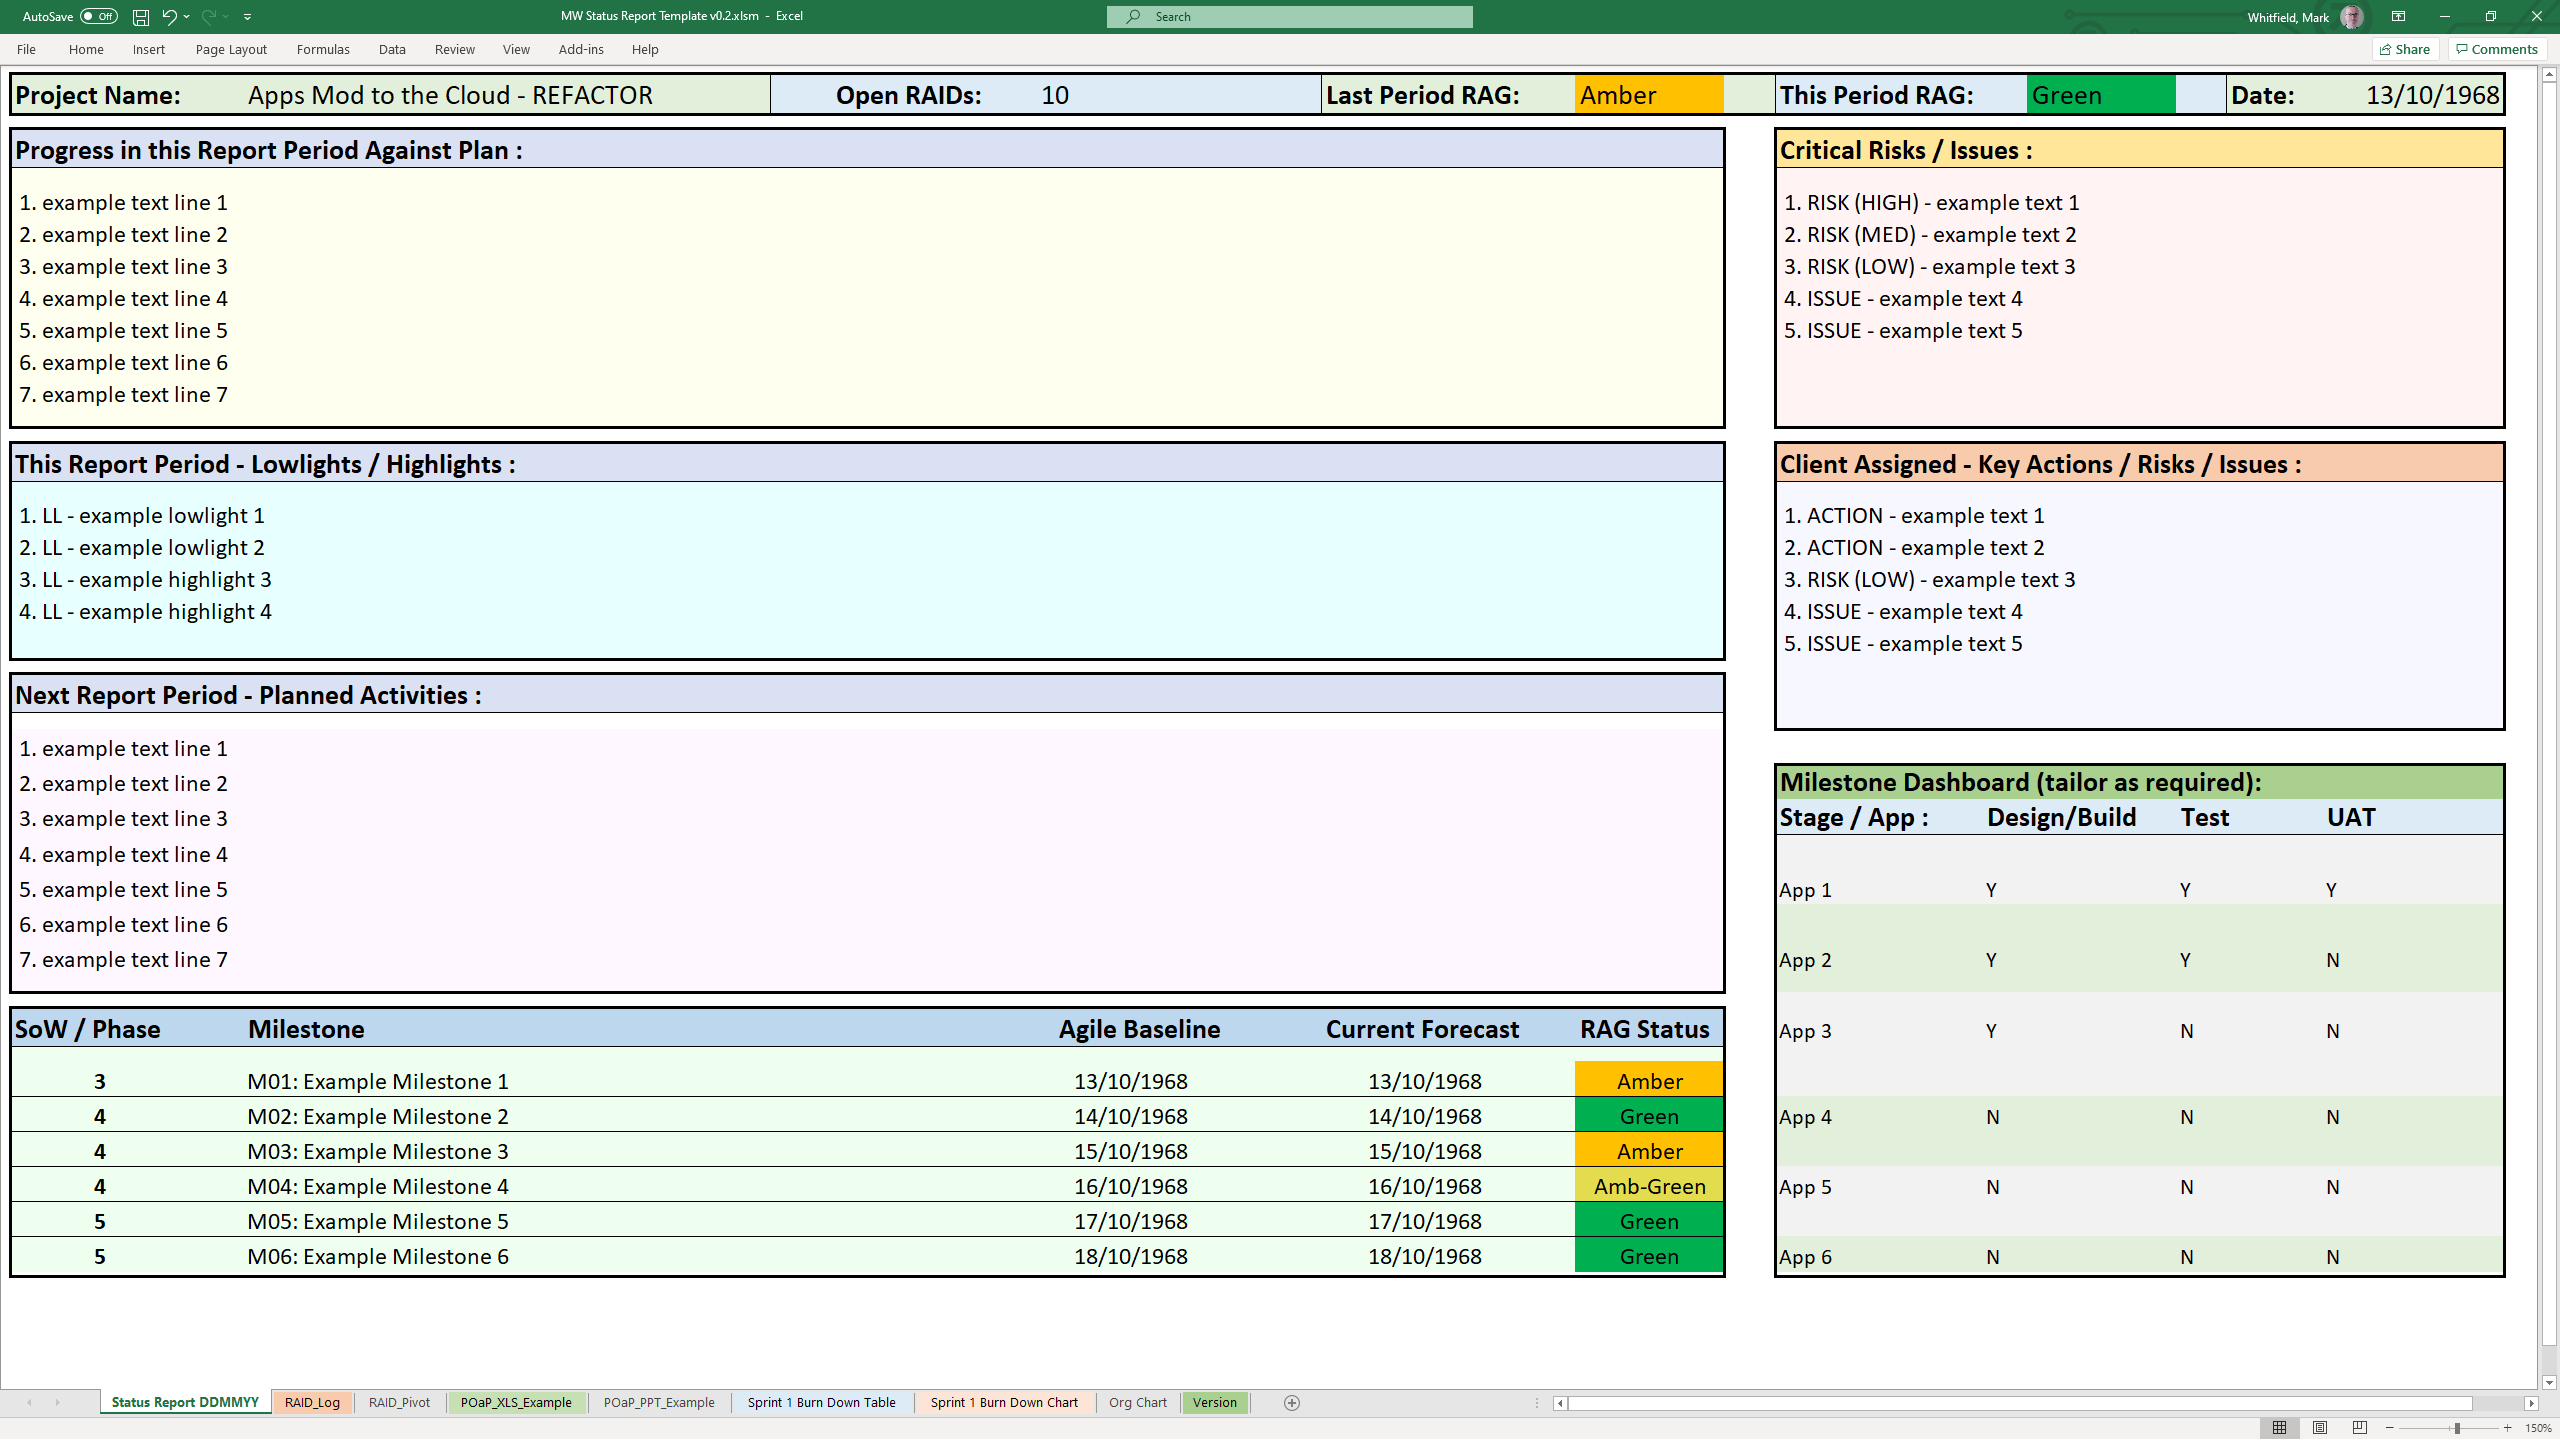The height and width of the screenshot is (1440, 2560).
Task: Click the Sprint 1 Burn Down Chart tab
Action: [x=1002, y=1401]
